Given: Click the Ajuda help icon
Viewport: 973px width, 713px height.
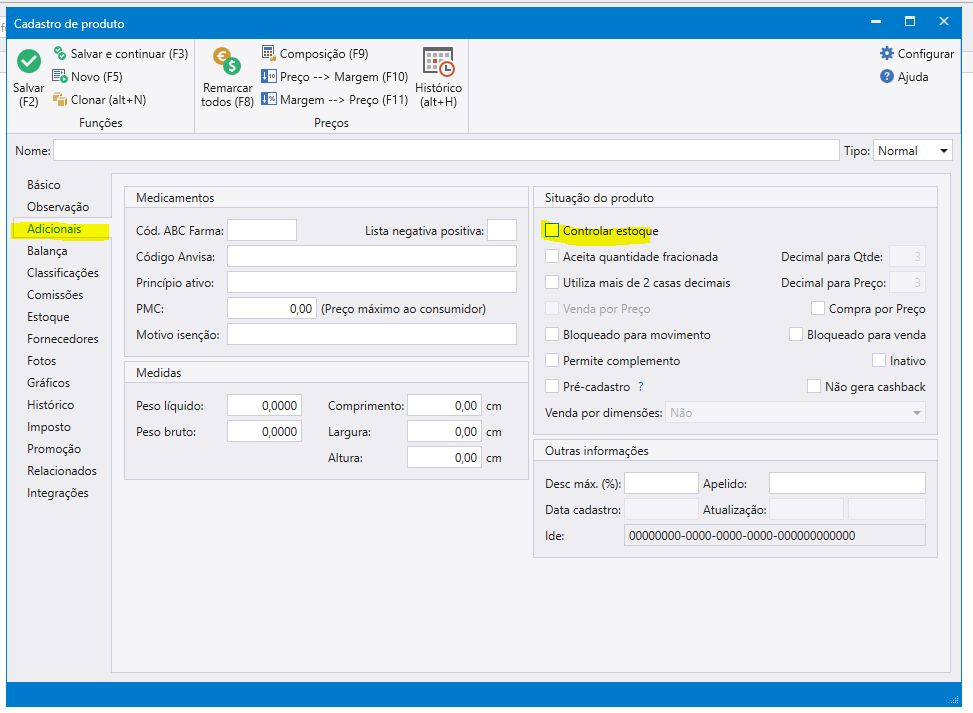Looking at the screenshot, I should click(887, 77).
